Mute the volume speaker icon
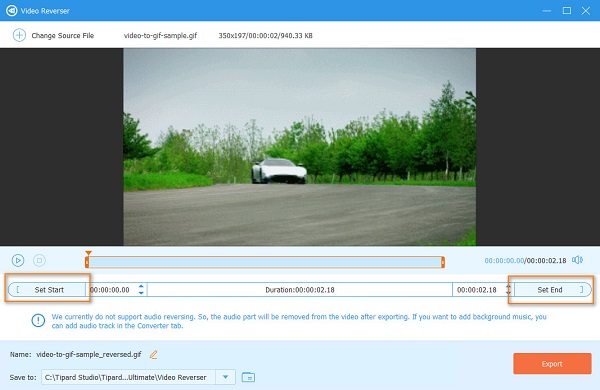 point(577,260)
